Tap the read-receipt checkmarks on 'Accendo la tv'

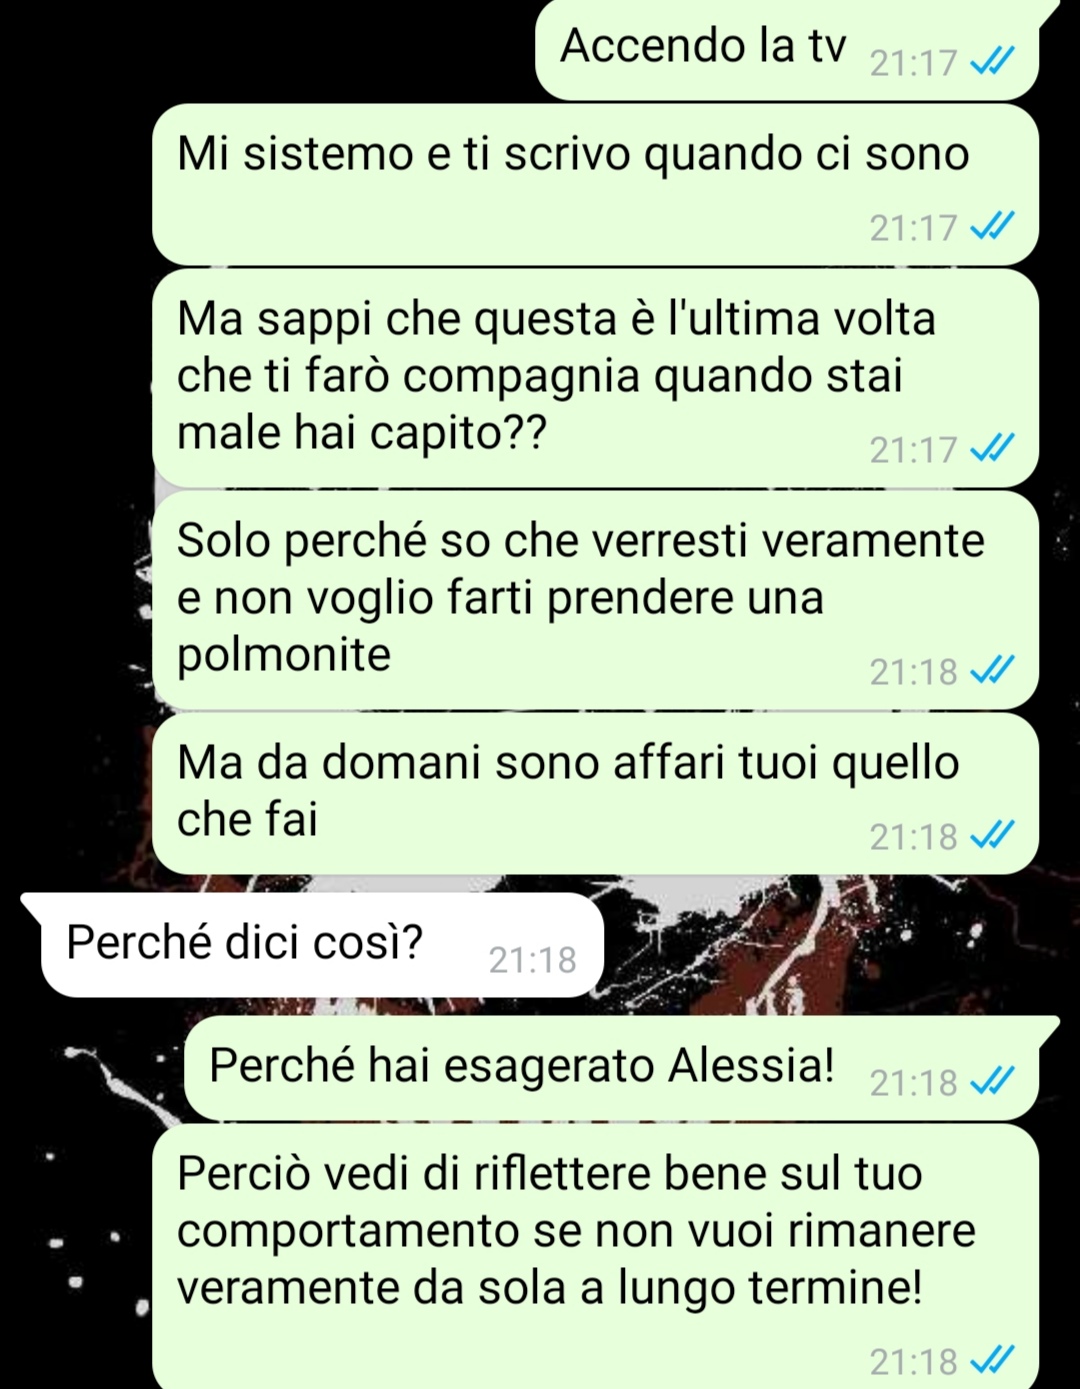(993, 63)
